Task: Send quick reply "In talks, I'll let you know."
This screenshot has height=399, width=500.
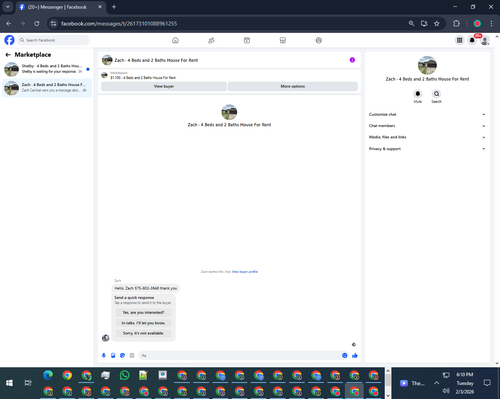Action: pyautogui.click(x=143, y=323)
